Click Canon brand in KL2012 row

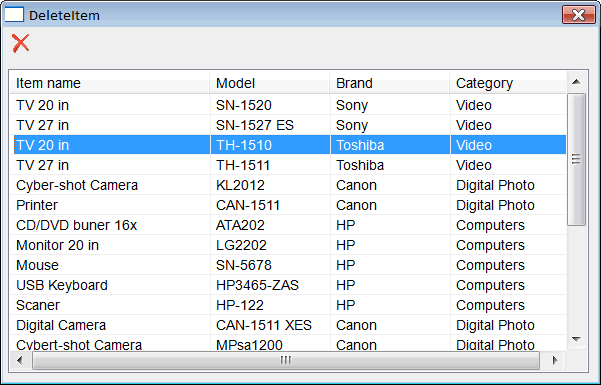pos(390,185)
